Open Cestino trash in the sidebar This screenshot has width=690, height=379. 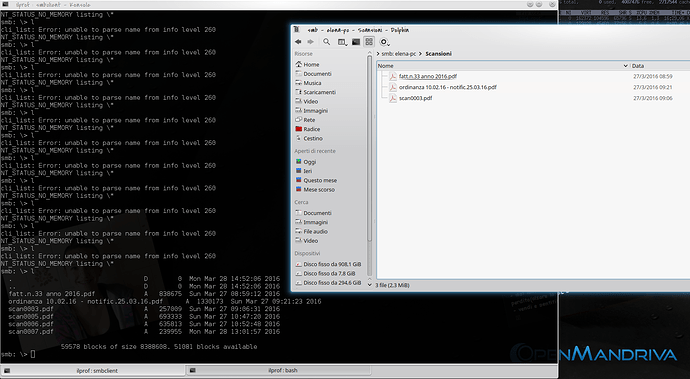309,138
